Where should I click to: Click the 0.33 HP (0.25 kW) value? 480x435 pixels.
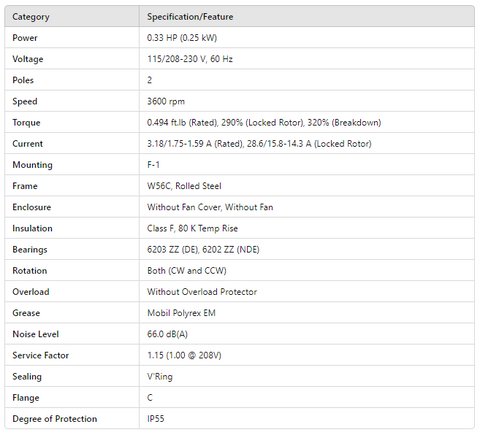tap(182, 38)
